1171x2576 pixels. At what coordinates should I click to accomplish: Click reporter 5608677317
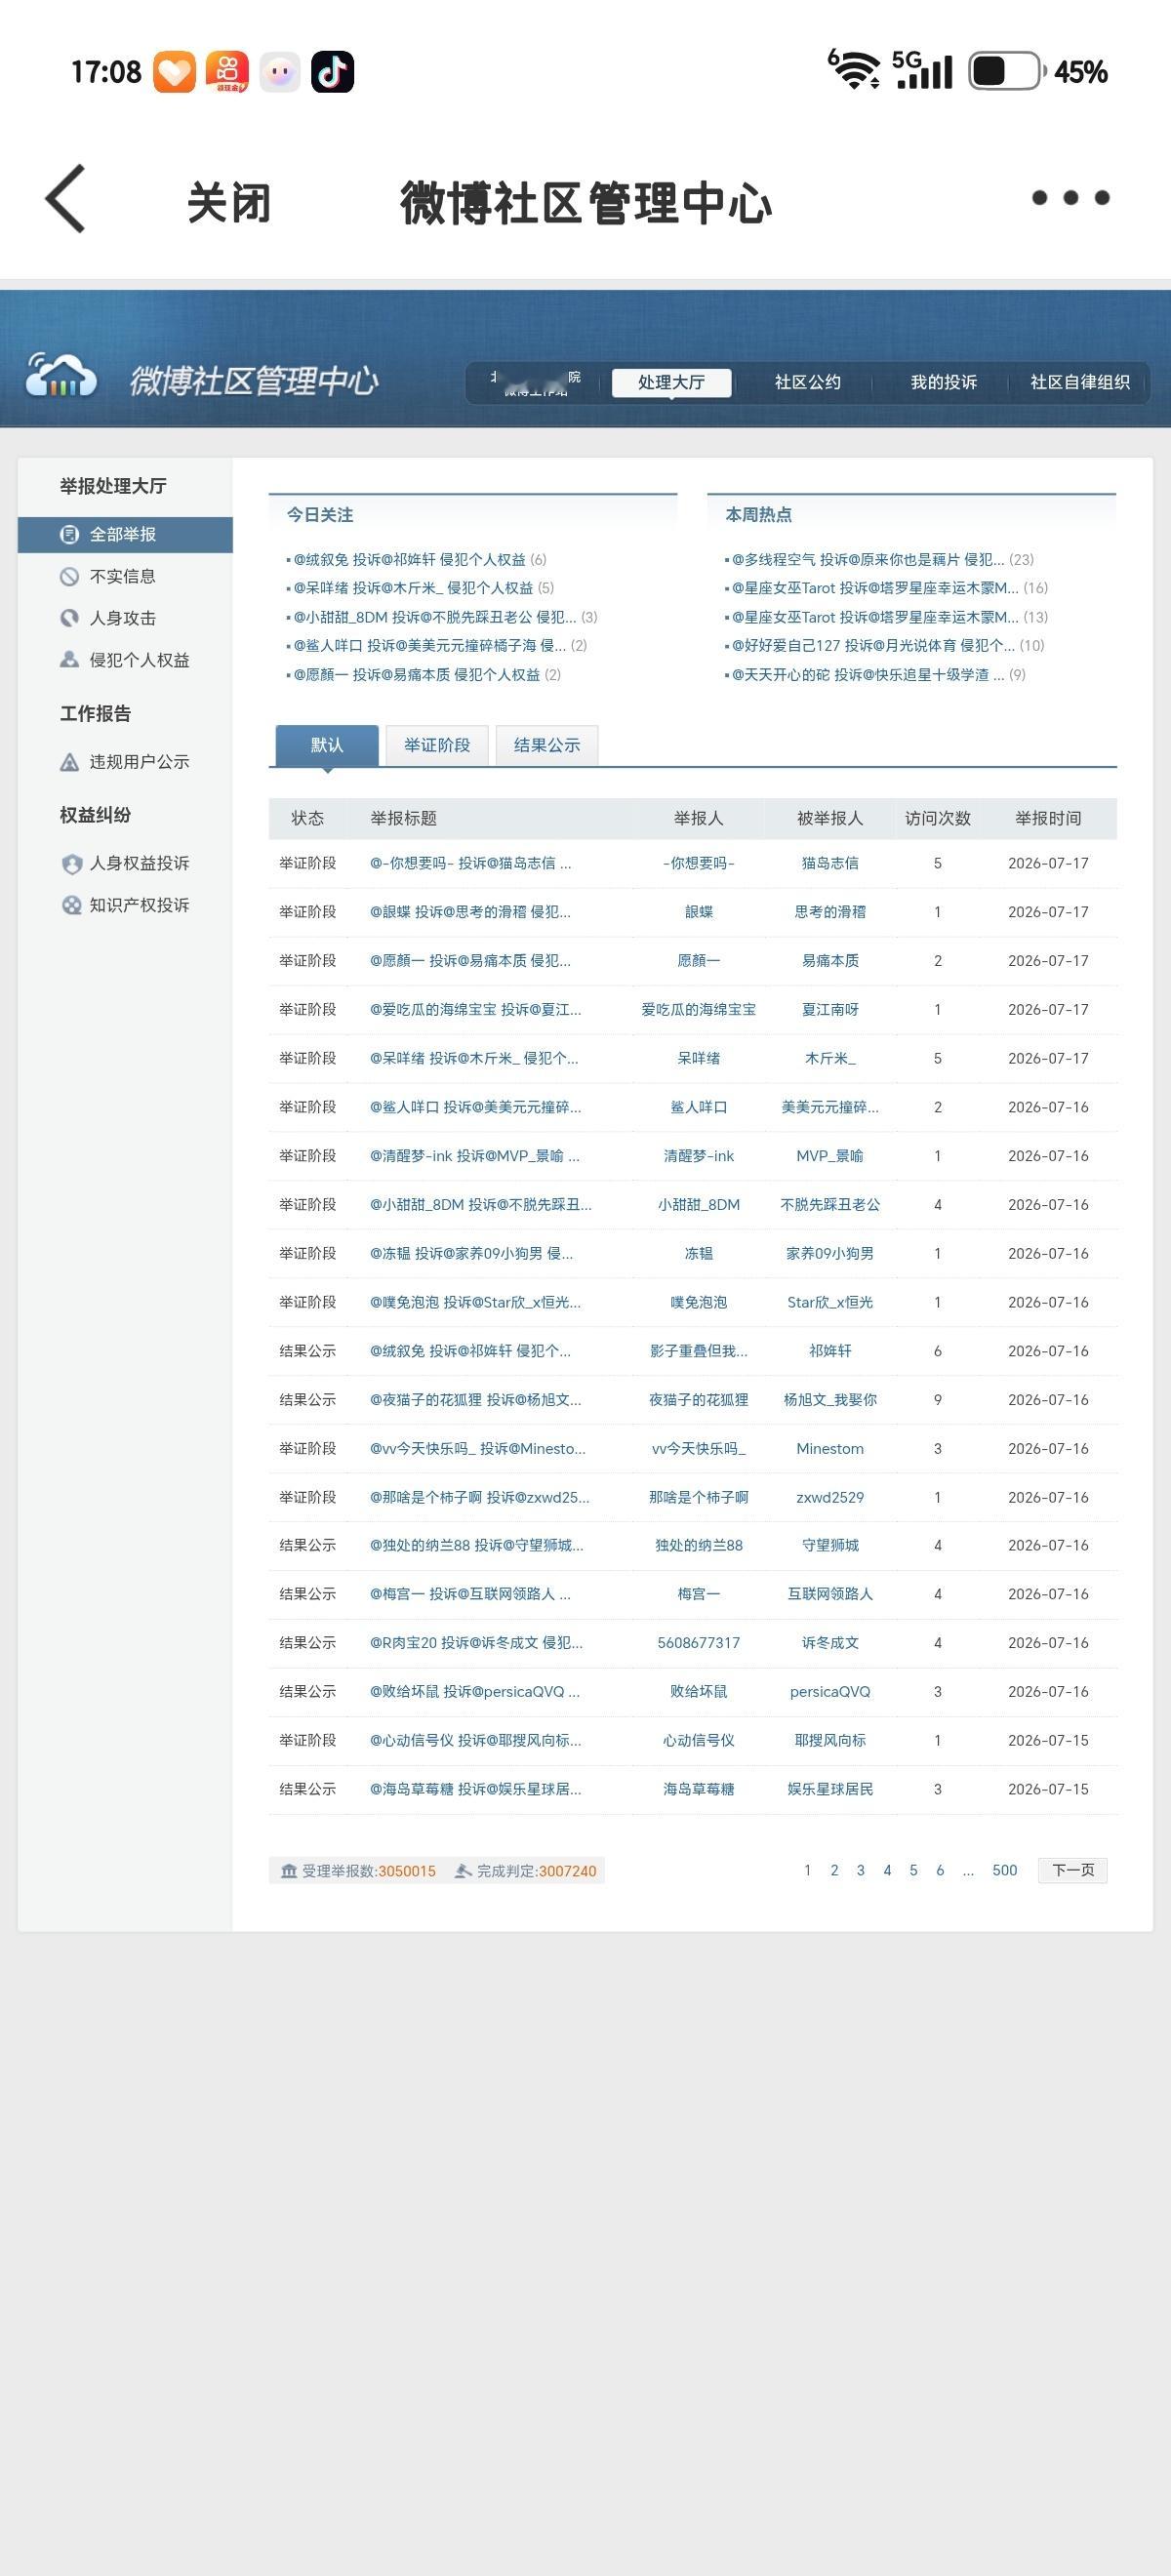[699, 1643]
